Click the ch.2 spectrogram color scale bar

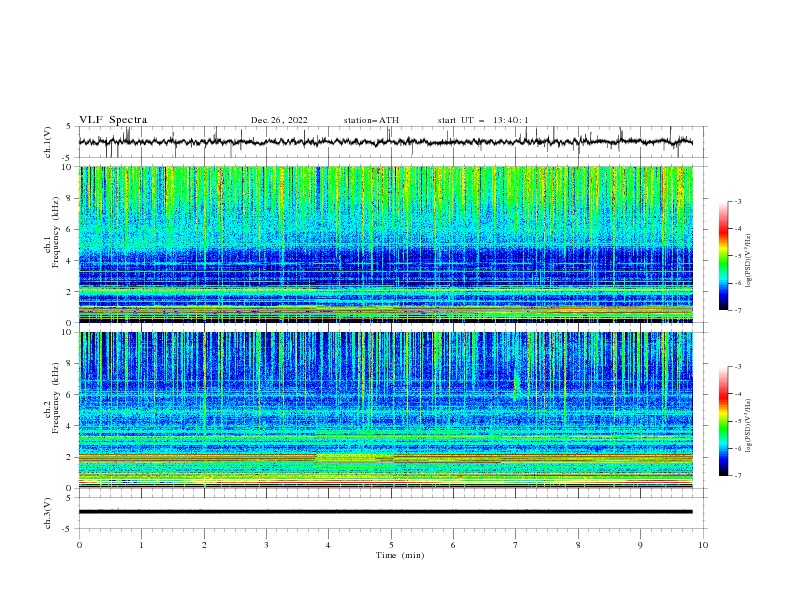coord(723,421)
